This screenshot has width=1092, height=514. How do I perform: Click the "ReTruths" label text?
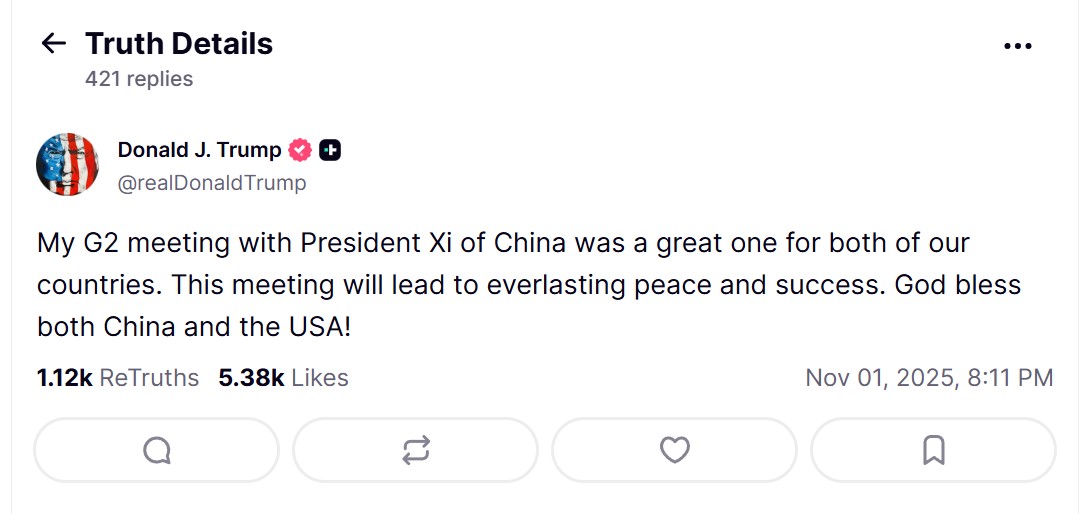click(x=149, y=378)
